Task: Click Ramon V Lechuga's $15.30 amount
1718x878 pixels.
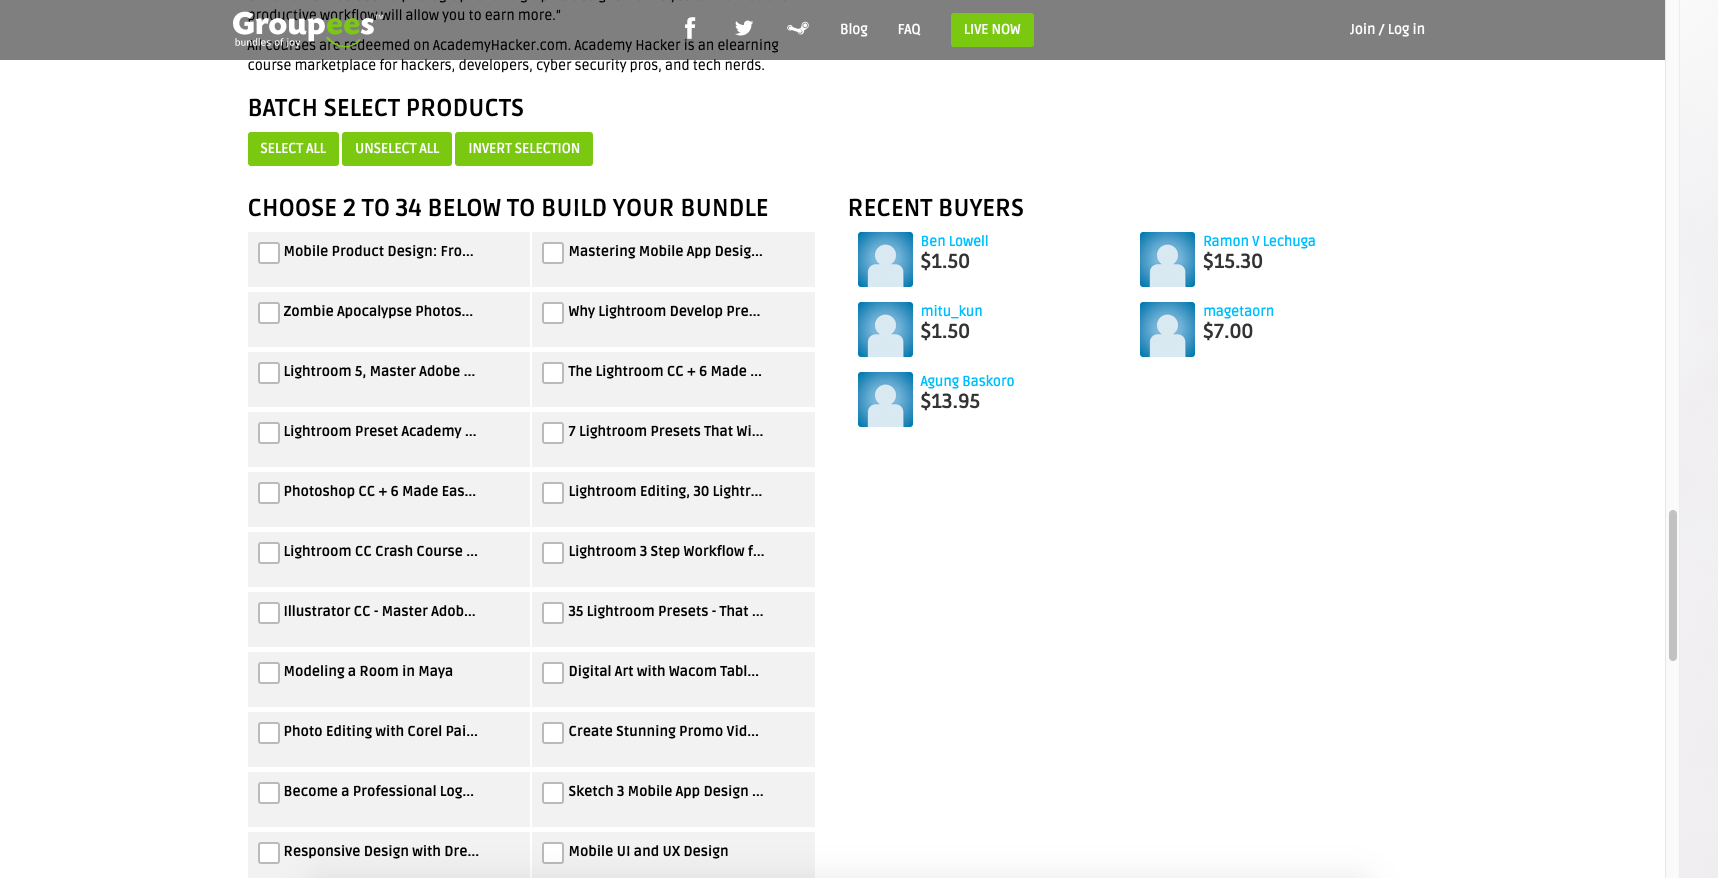Action: tap(1233, 262)
